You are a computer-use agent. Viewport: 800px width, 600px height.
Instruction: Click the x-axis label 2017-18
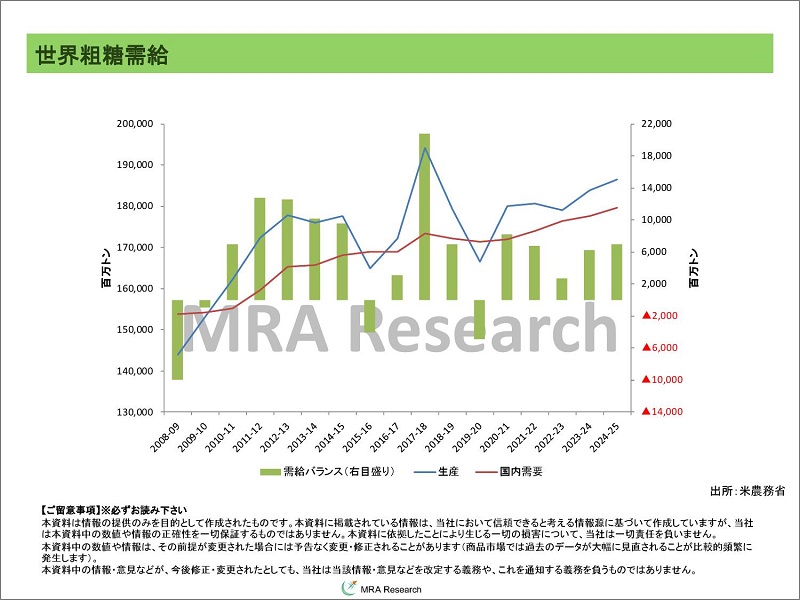pyautogui.click(x=412, y=437)
